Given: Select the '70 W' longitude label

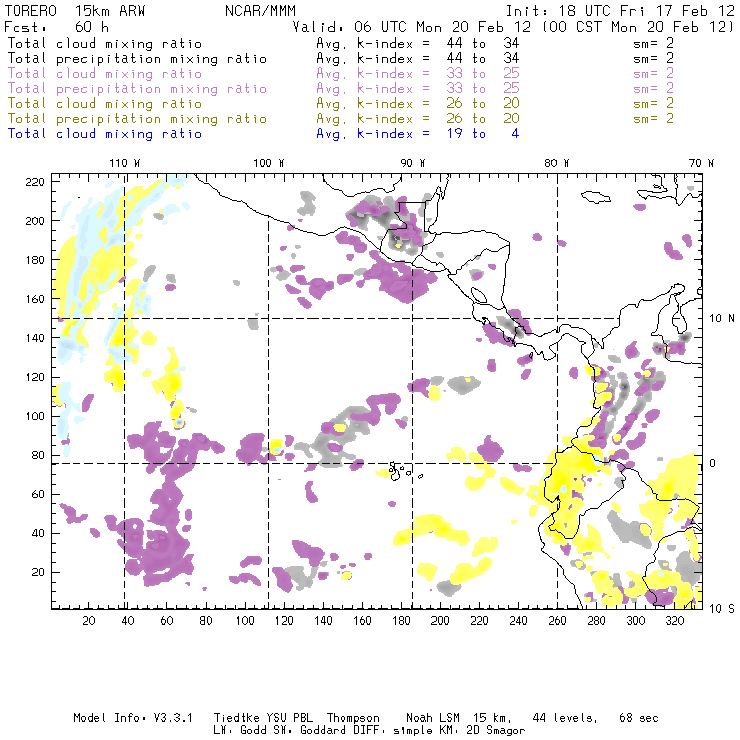Looking at the screenshot, I should [x=701, y=163].
